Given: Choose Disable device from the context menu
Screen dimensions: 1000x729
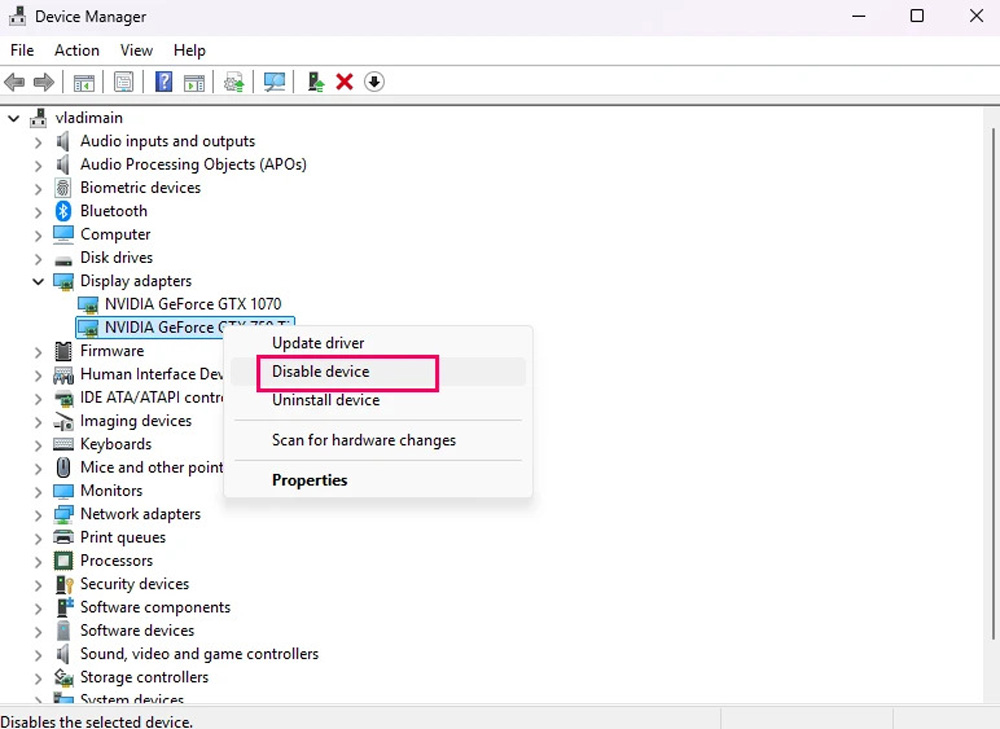Looking at the screenshot, I should pyautogui.click(x=321, y=372).
